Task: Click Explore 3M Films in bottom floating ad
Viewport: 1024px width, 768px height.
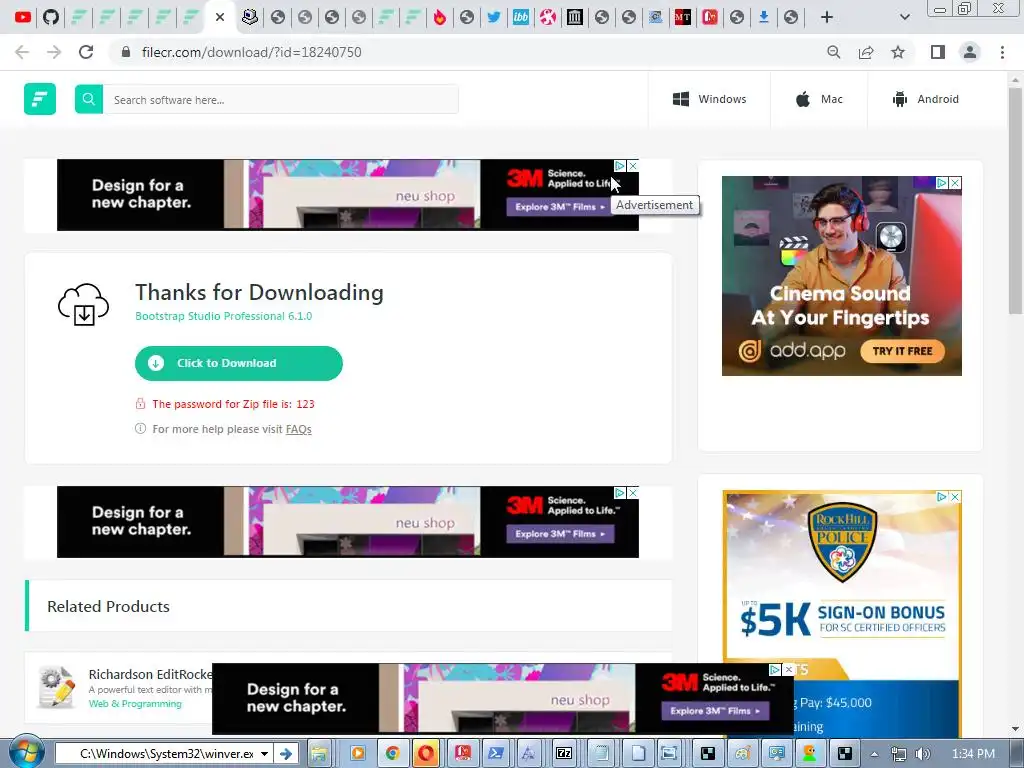Action: 715,711
